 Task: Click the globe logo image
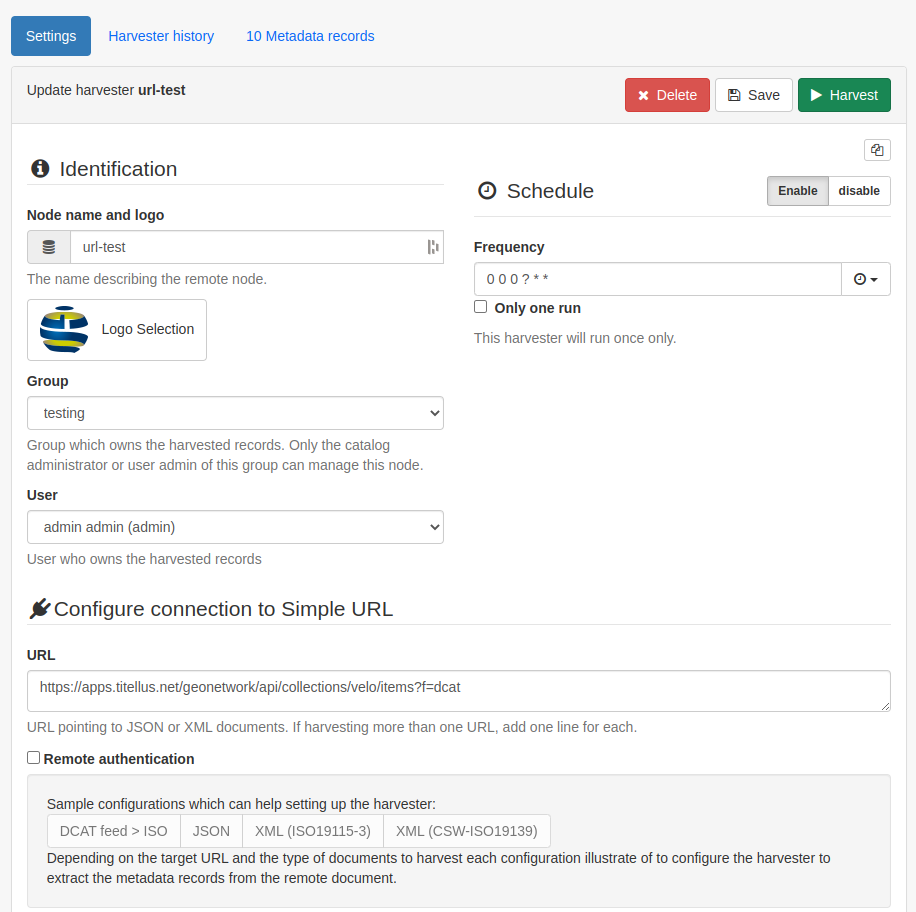[x=64, y=330]
